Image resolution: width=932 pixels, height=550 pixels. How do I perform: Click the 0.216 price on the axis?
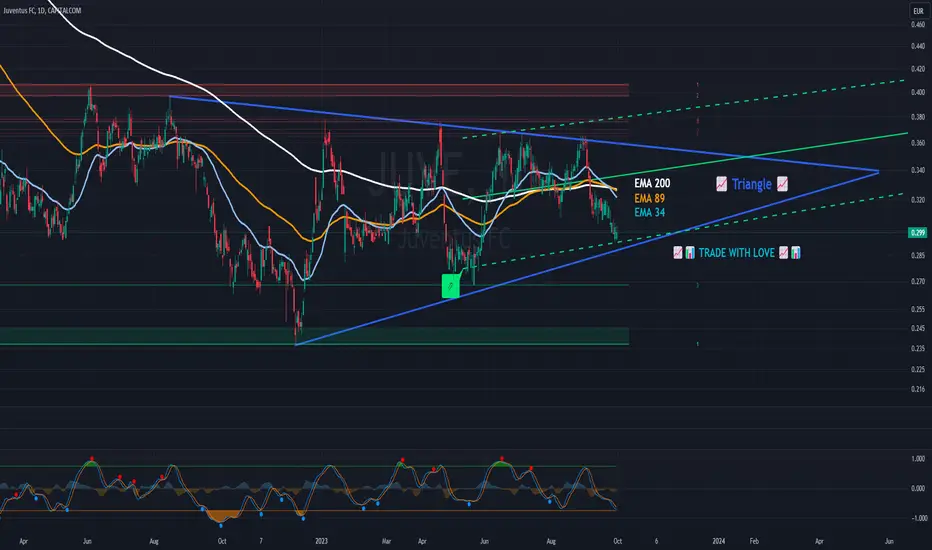tap(918, 389)
